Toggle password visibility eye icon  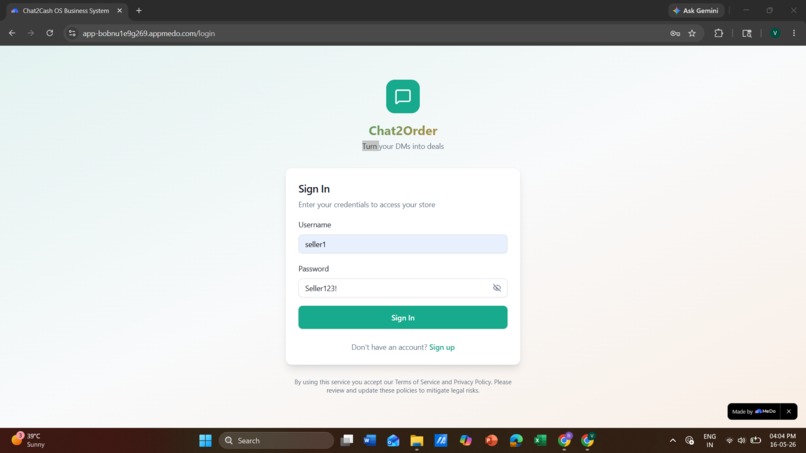point(497,288)
